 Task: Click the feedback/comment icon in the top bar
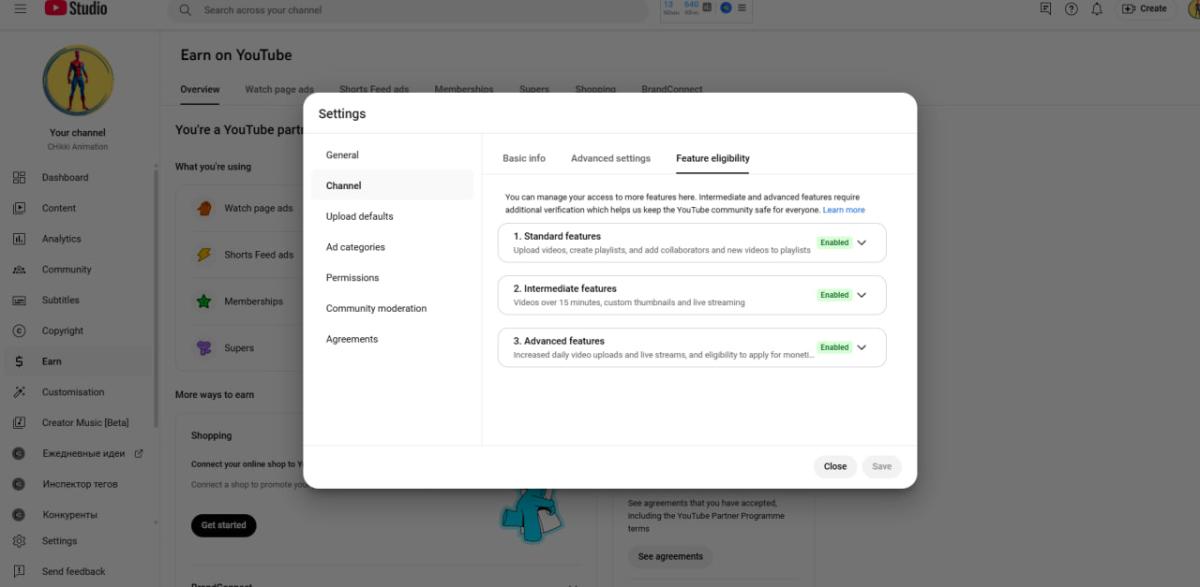(1046, 9)
